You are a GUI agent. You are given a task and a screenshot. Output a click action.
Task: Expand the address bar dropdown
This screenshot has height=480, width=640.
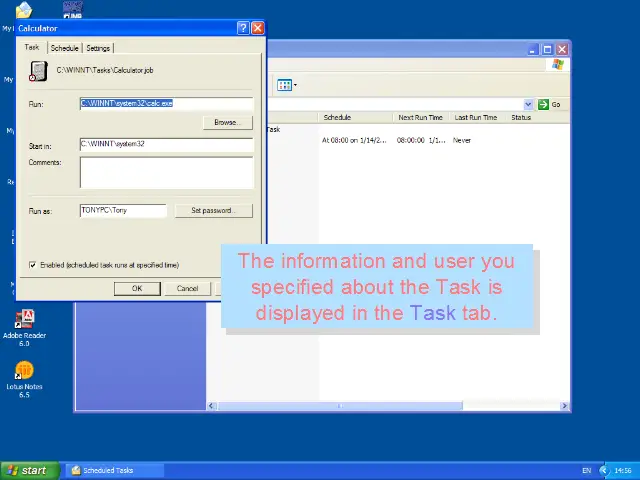(528, 104)
